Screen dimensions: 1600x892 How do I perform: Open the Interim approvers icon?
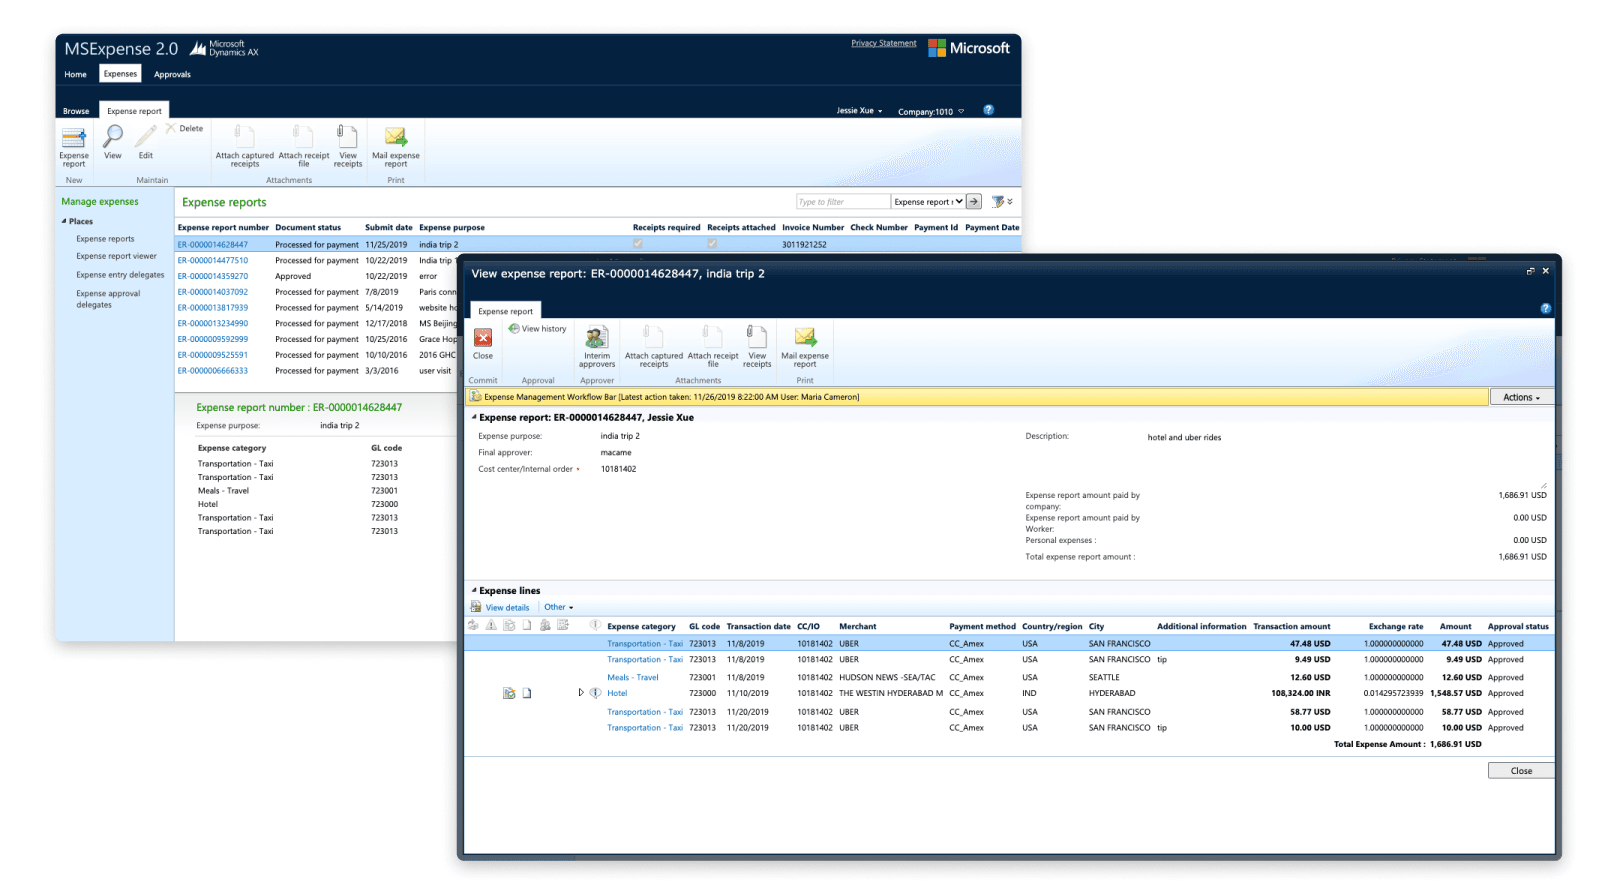[597, 337]
